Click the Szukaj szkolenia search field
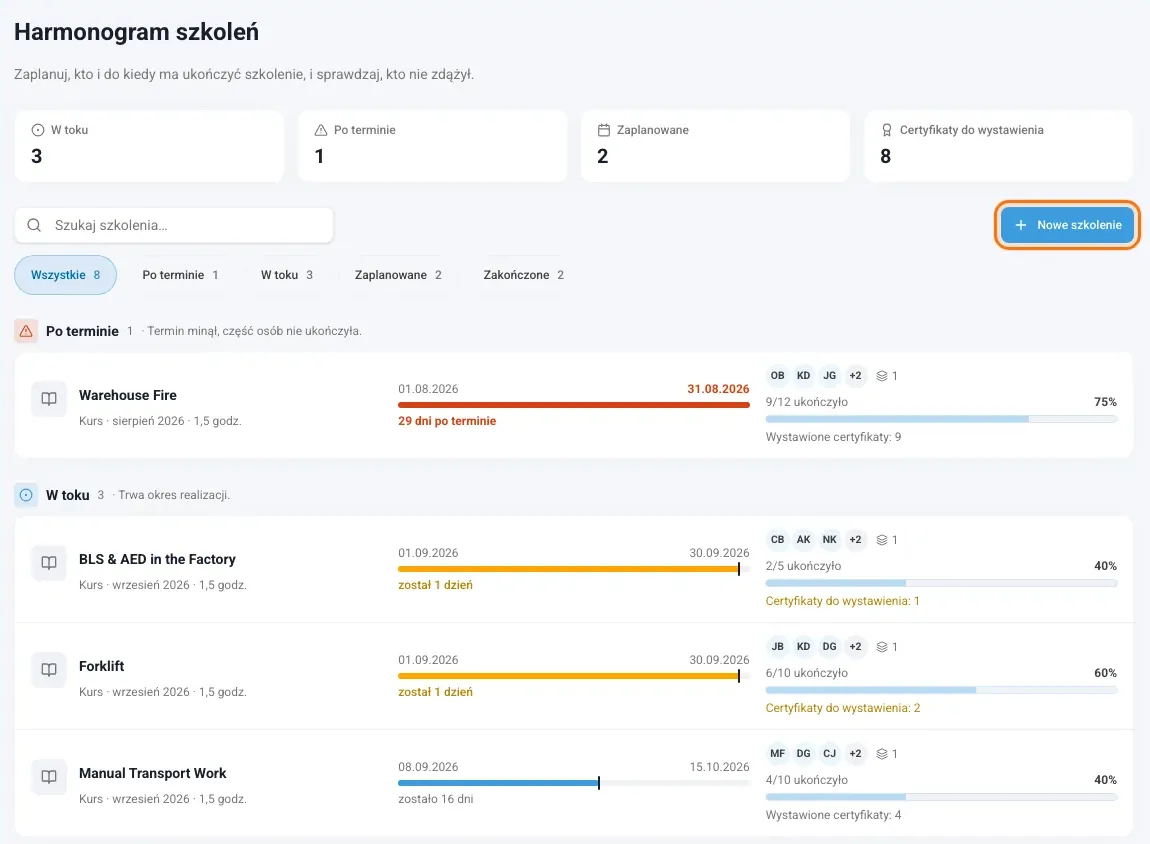The image size is (1150, 844). tap(174, 225)
